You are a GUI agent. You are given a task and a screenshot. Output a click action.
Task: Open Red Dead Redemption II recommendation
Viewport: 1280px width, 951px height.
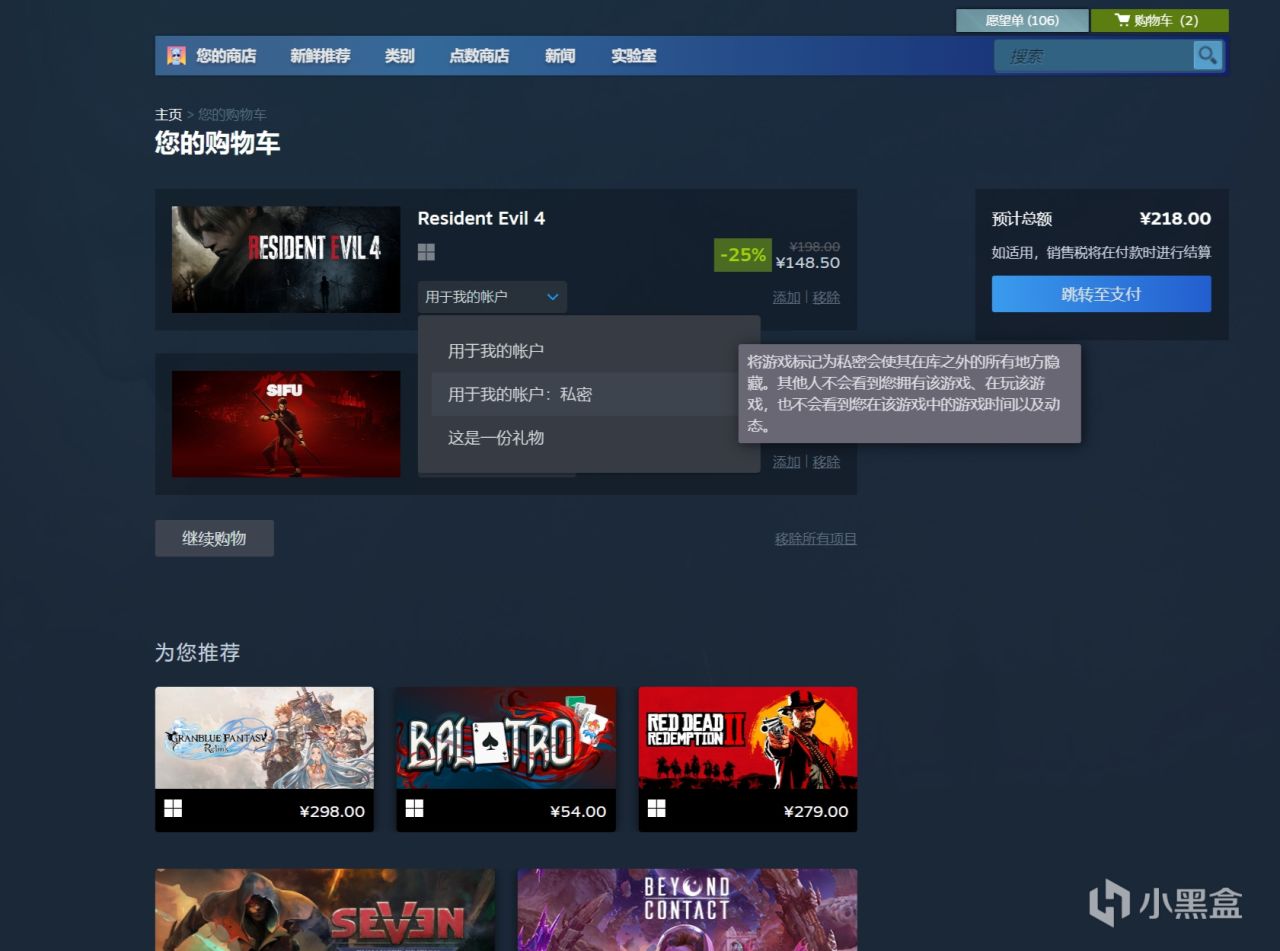coord(748,759)
